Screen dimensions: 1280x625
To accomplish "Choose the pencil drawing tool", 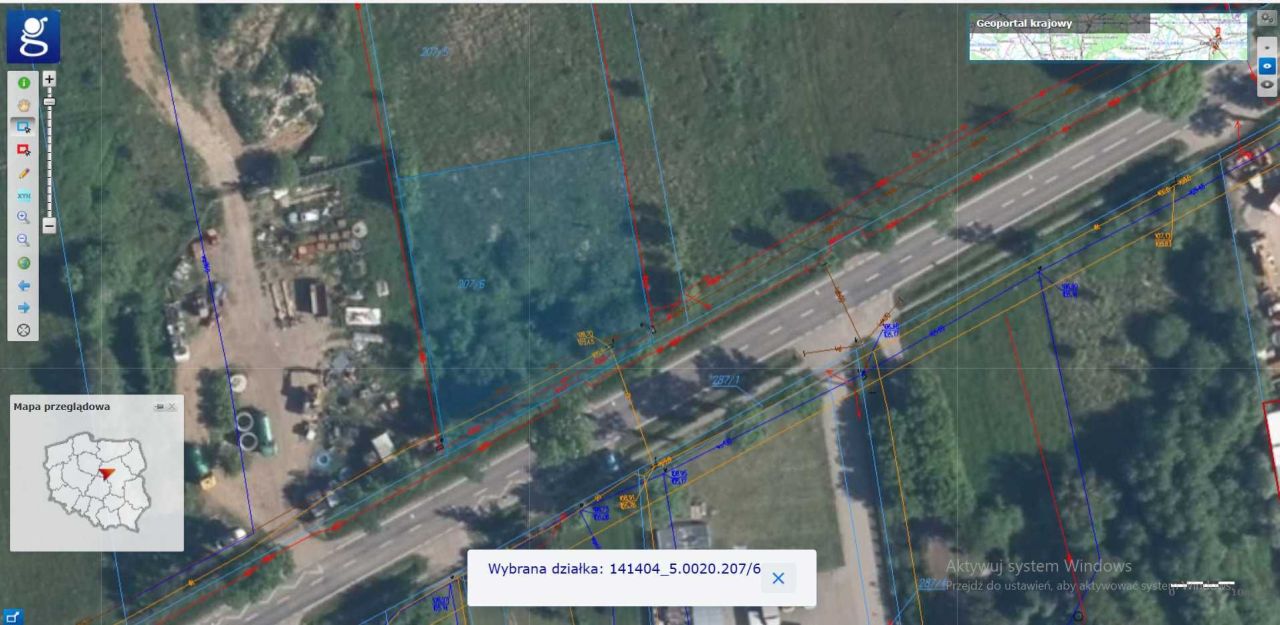I will coord(23,173).
